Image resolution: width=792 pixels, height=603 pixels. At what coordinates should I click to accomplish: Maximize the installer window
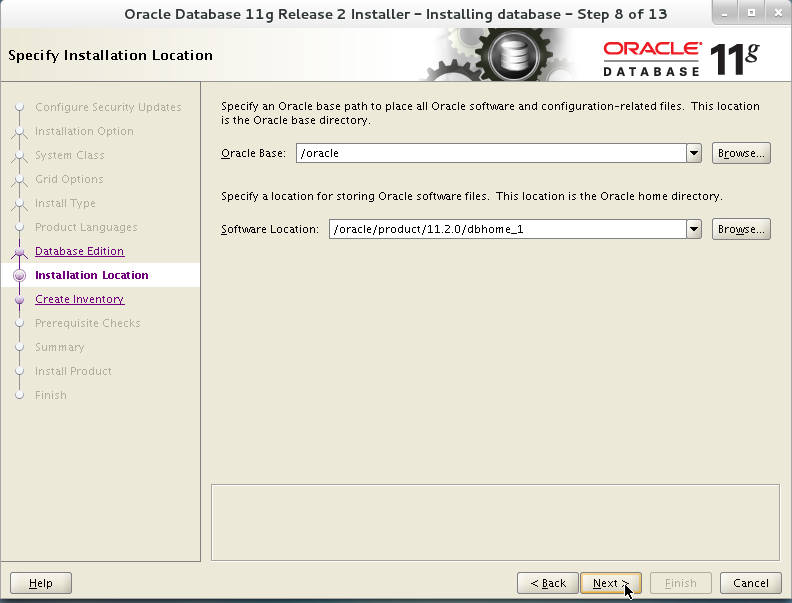pyautogui.click(x=751, y=13)
